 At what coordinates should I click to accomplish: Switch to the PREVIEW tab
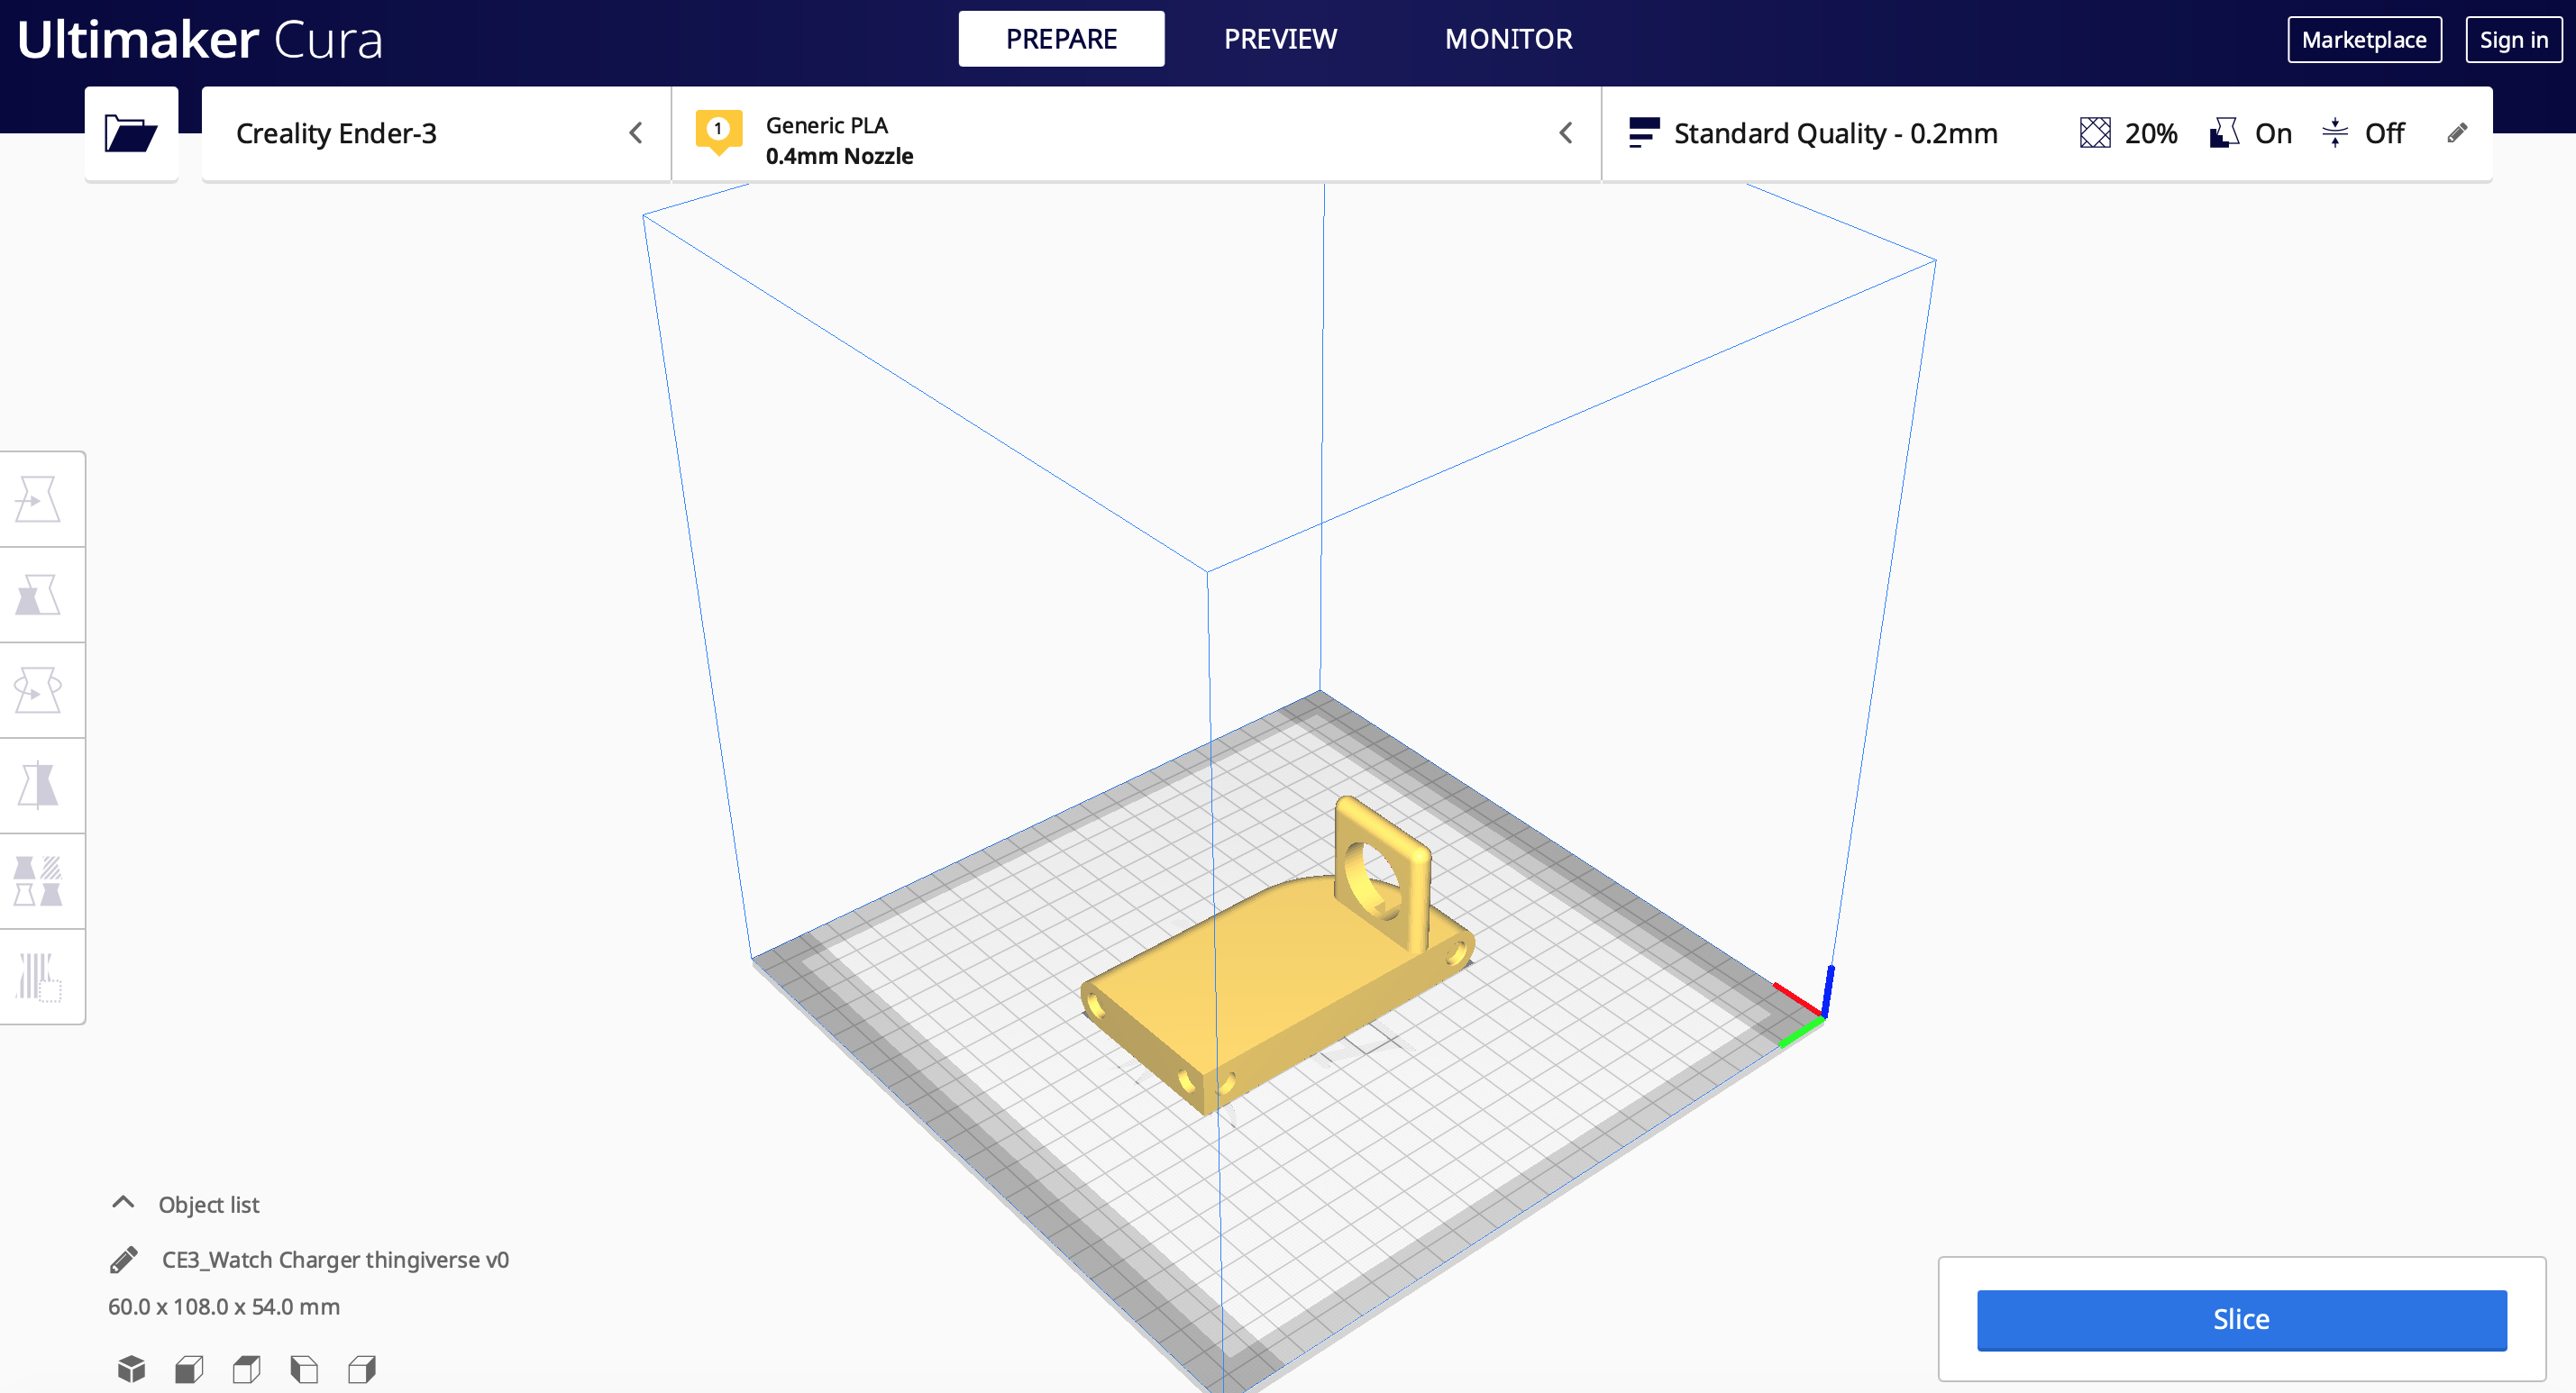pyautogui.click(x=1280, y=39)
